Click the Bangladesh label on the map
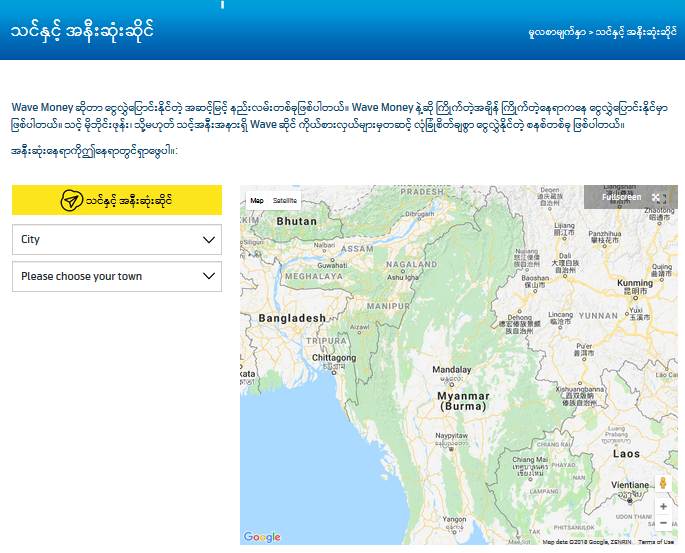The width and height of the screenshot is (685, 553). tap(292, 318)
